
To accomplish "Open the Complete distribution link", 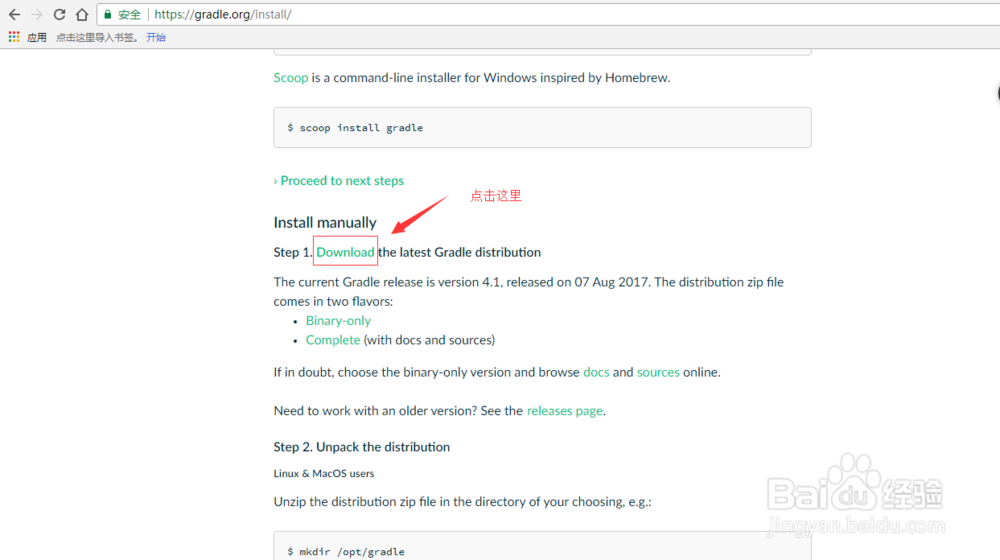I will coord(333,340).
